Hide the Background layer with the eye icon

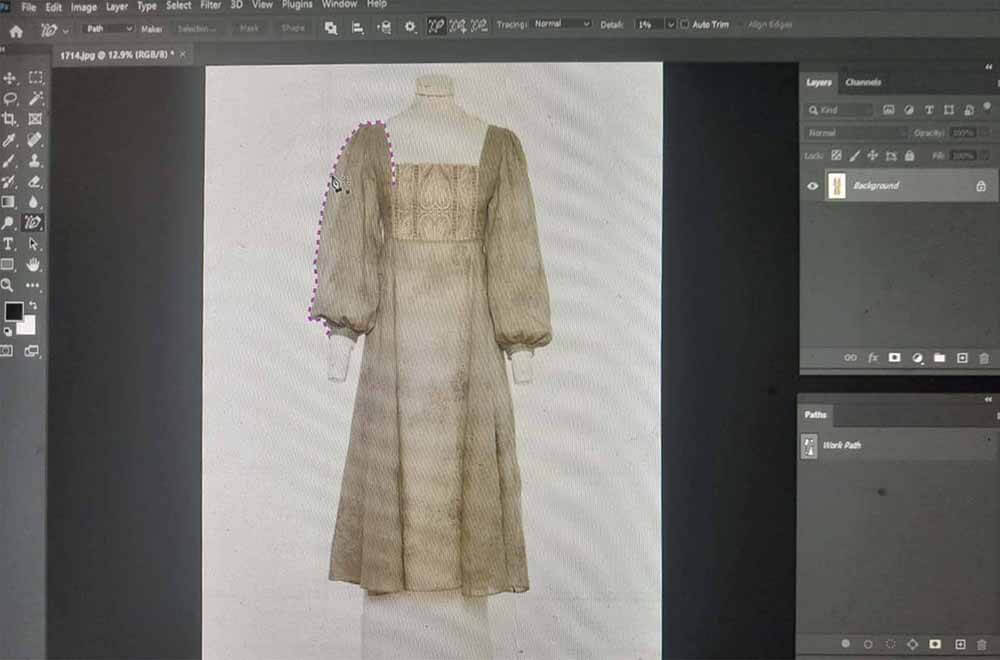point(812,186)
